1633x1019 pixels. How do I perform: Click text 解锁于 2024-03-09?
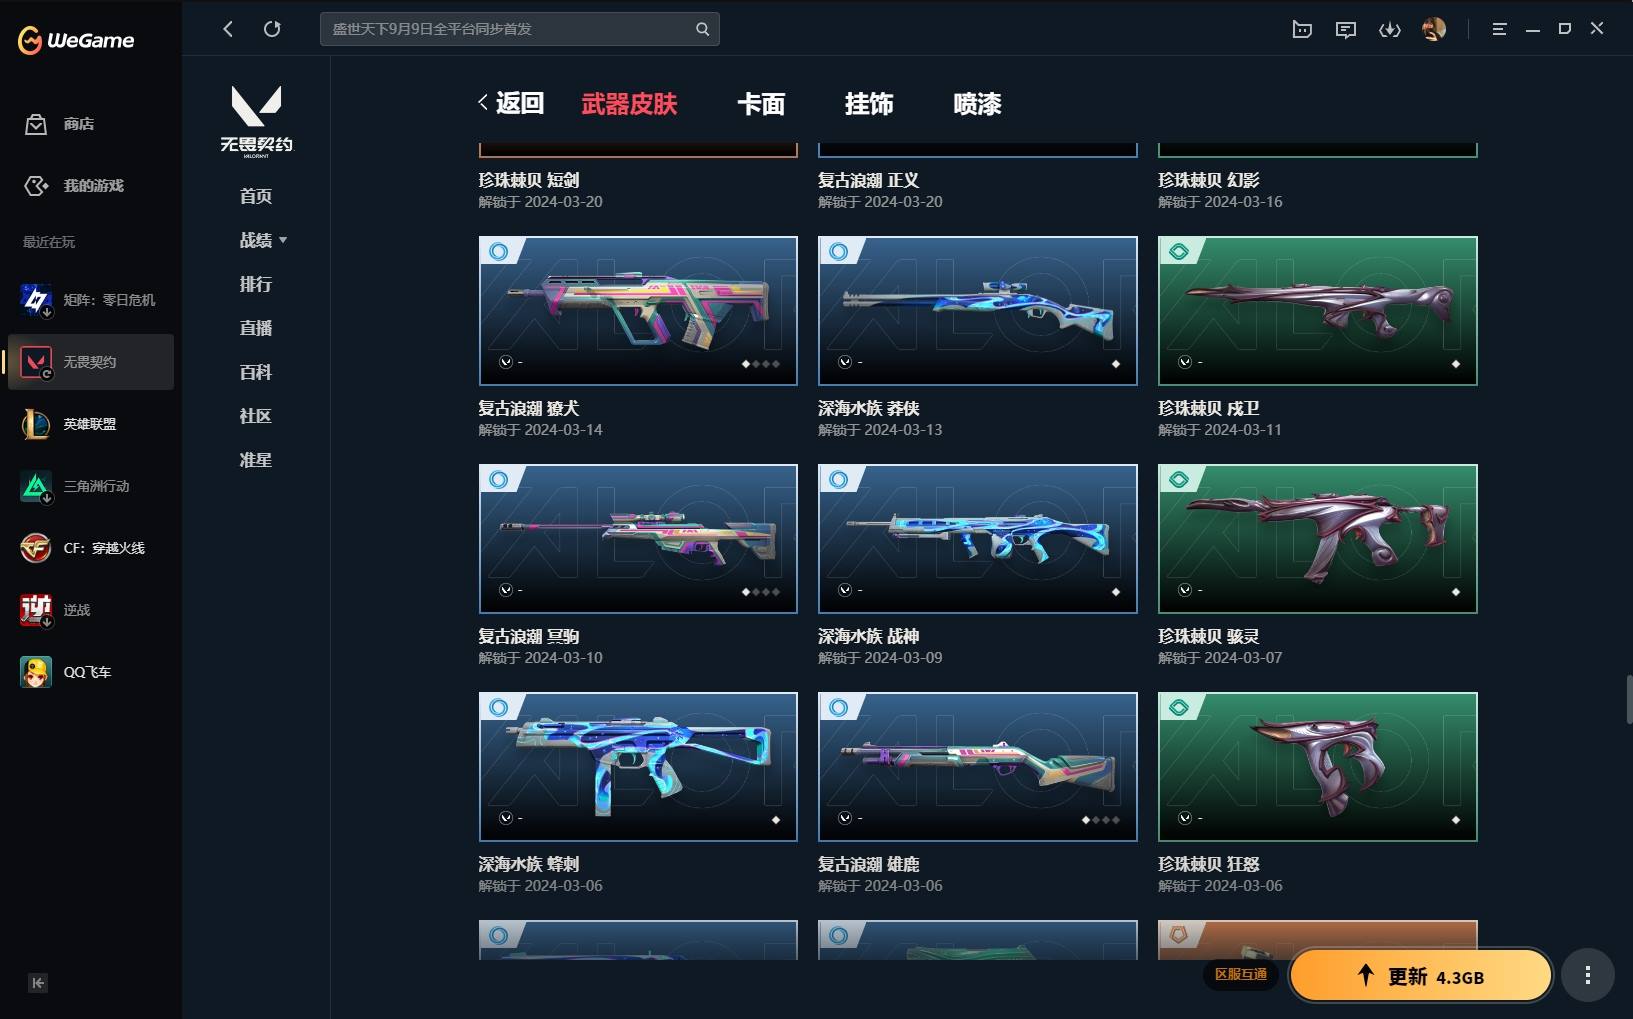(880, 658)
